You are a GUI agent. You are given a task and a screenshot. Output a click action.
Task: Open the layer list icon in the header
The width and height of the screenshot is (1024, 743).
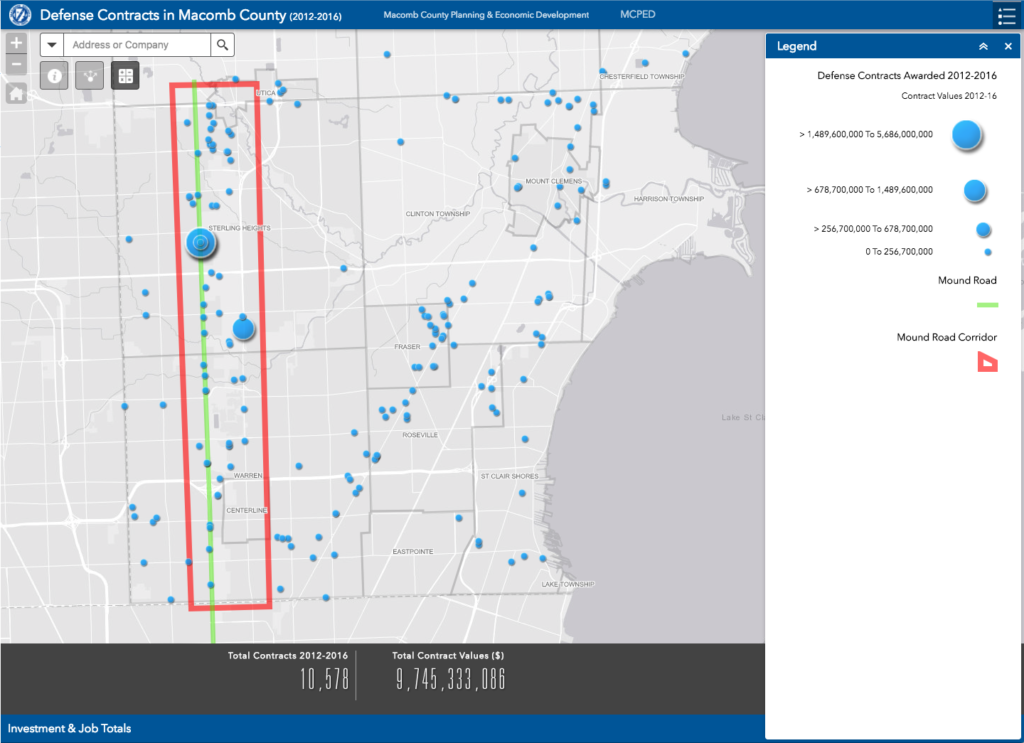pos(1007,15)
